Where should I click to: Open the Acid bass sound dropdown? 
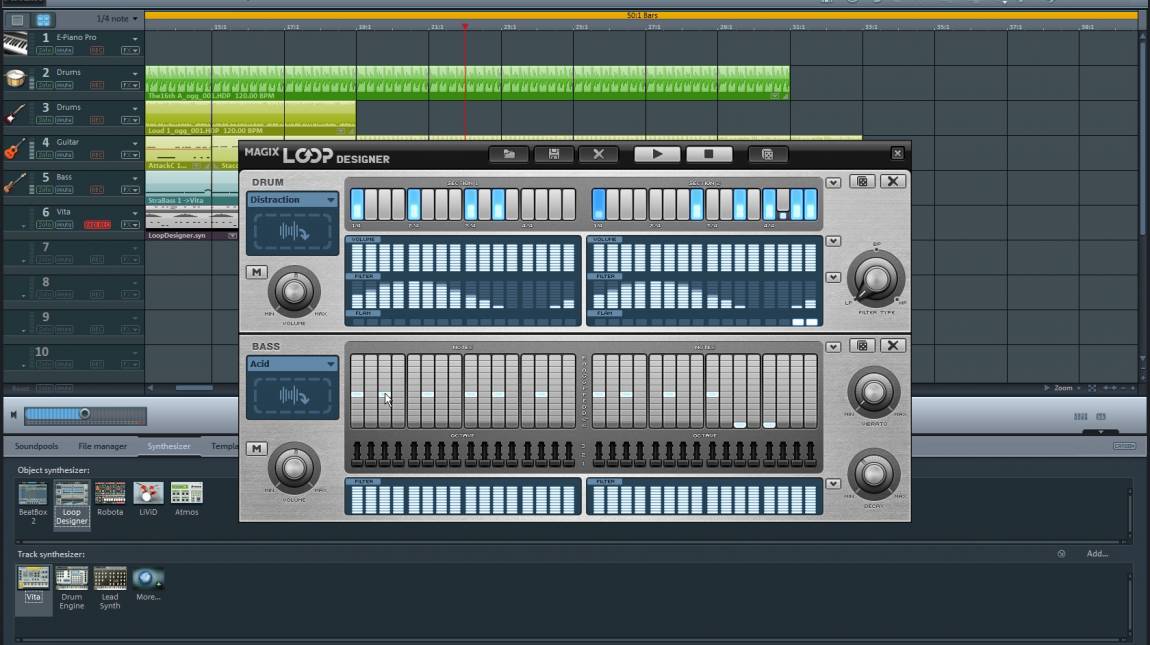pos(293,364)
